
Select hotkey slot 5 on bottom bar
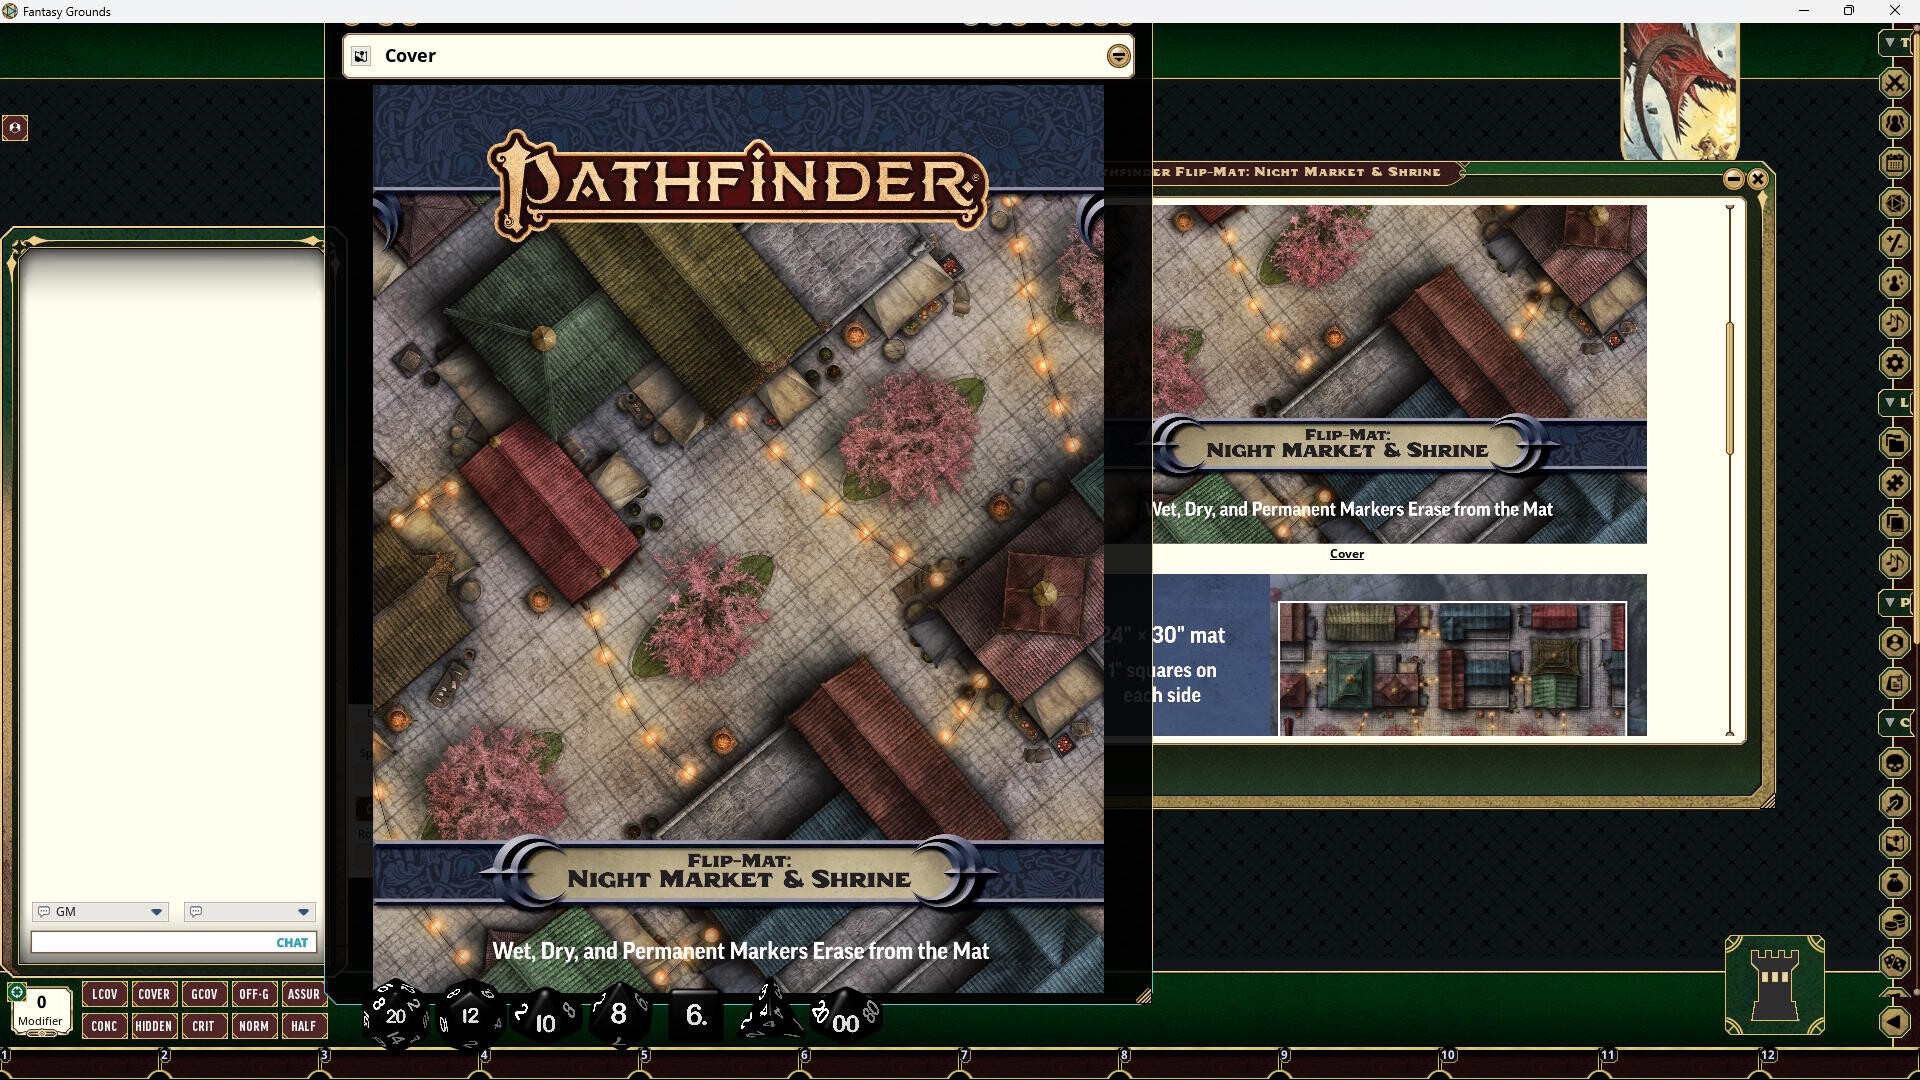click(720, 1063)
